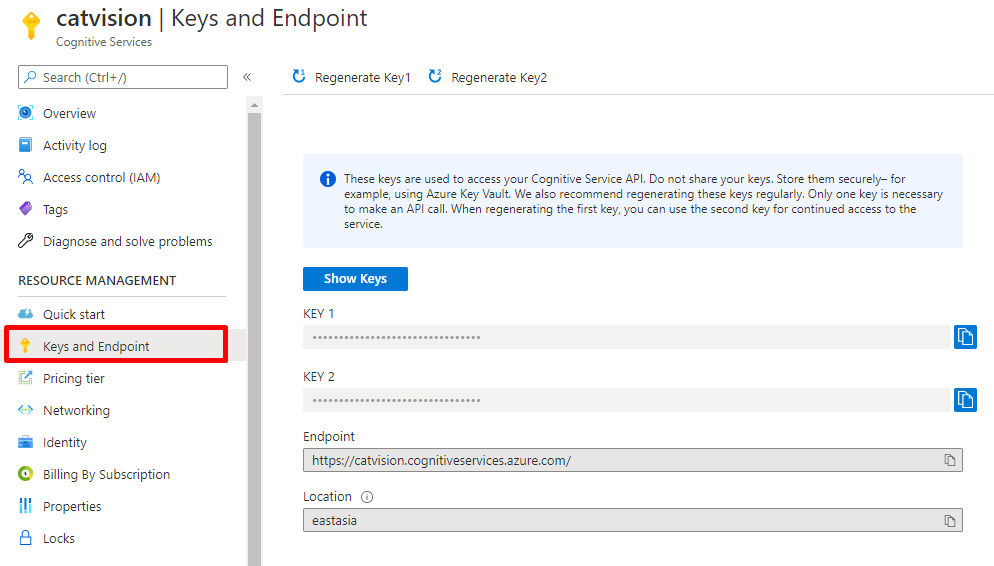Go to Activity log
This screenshot has height=566, width=994.
click(74, 145)
